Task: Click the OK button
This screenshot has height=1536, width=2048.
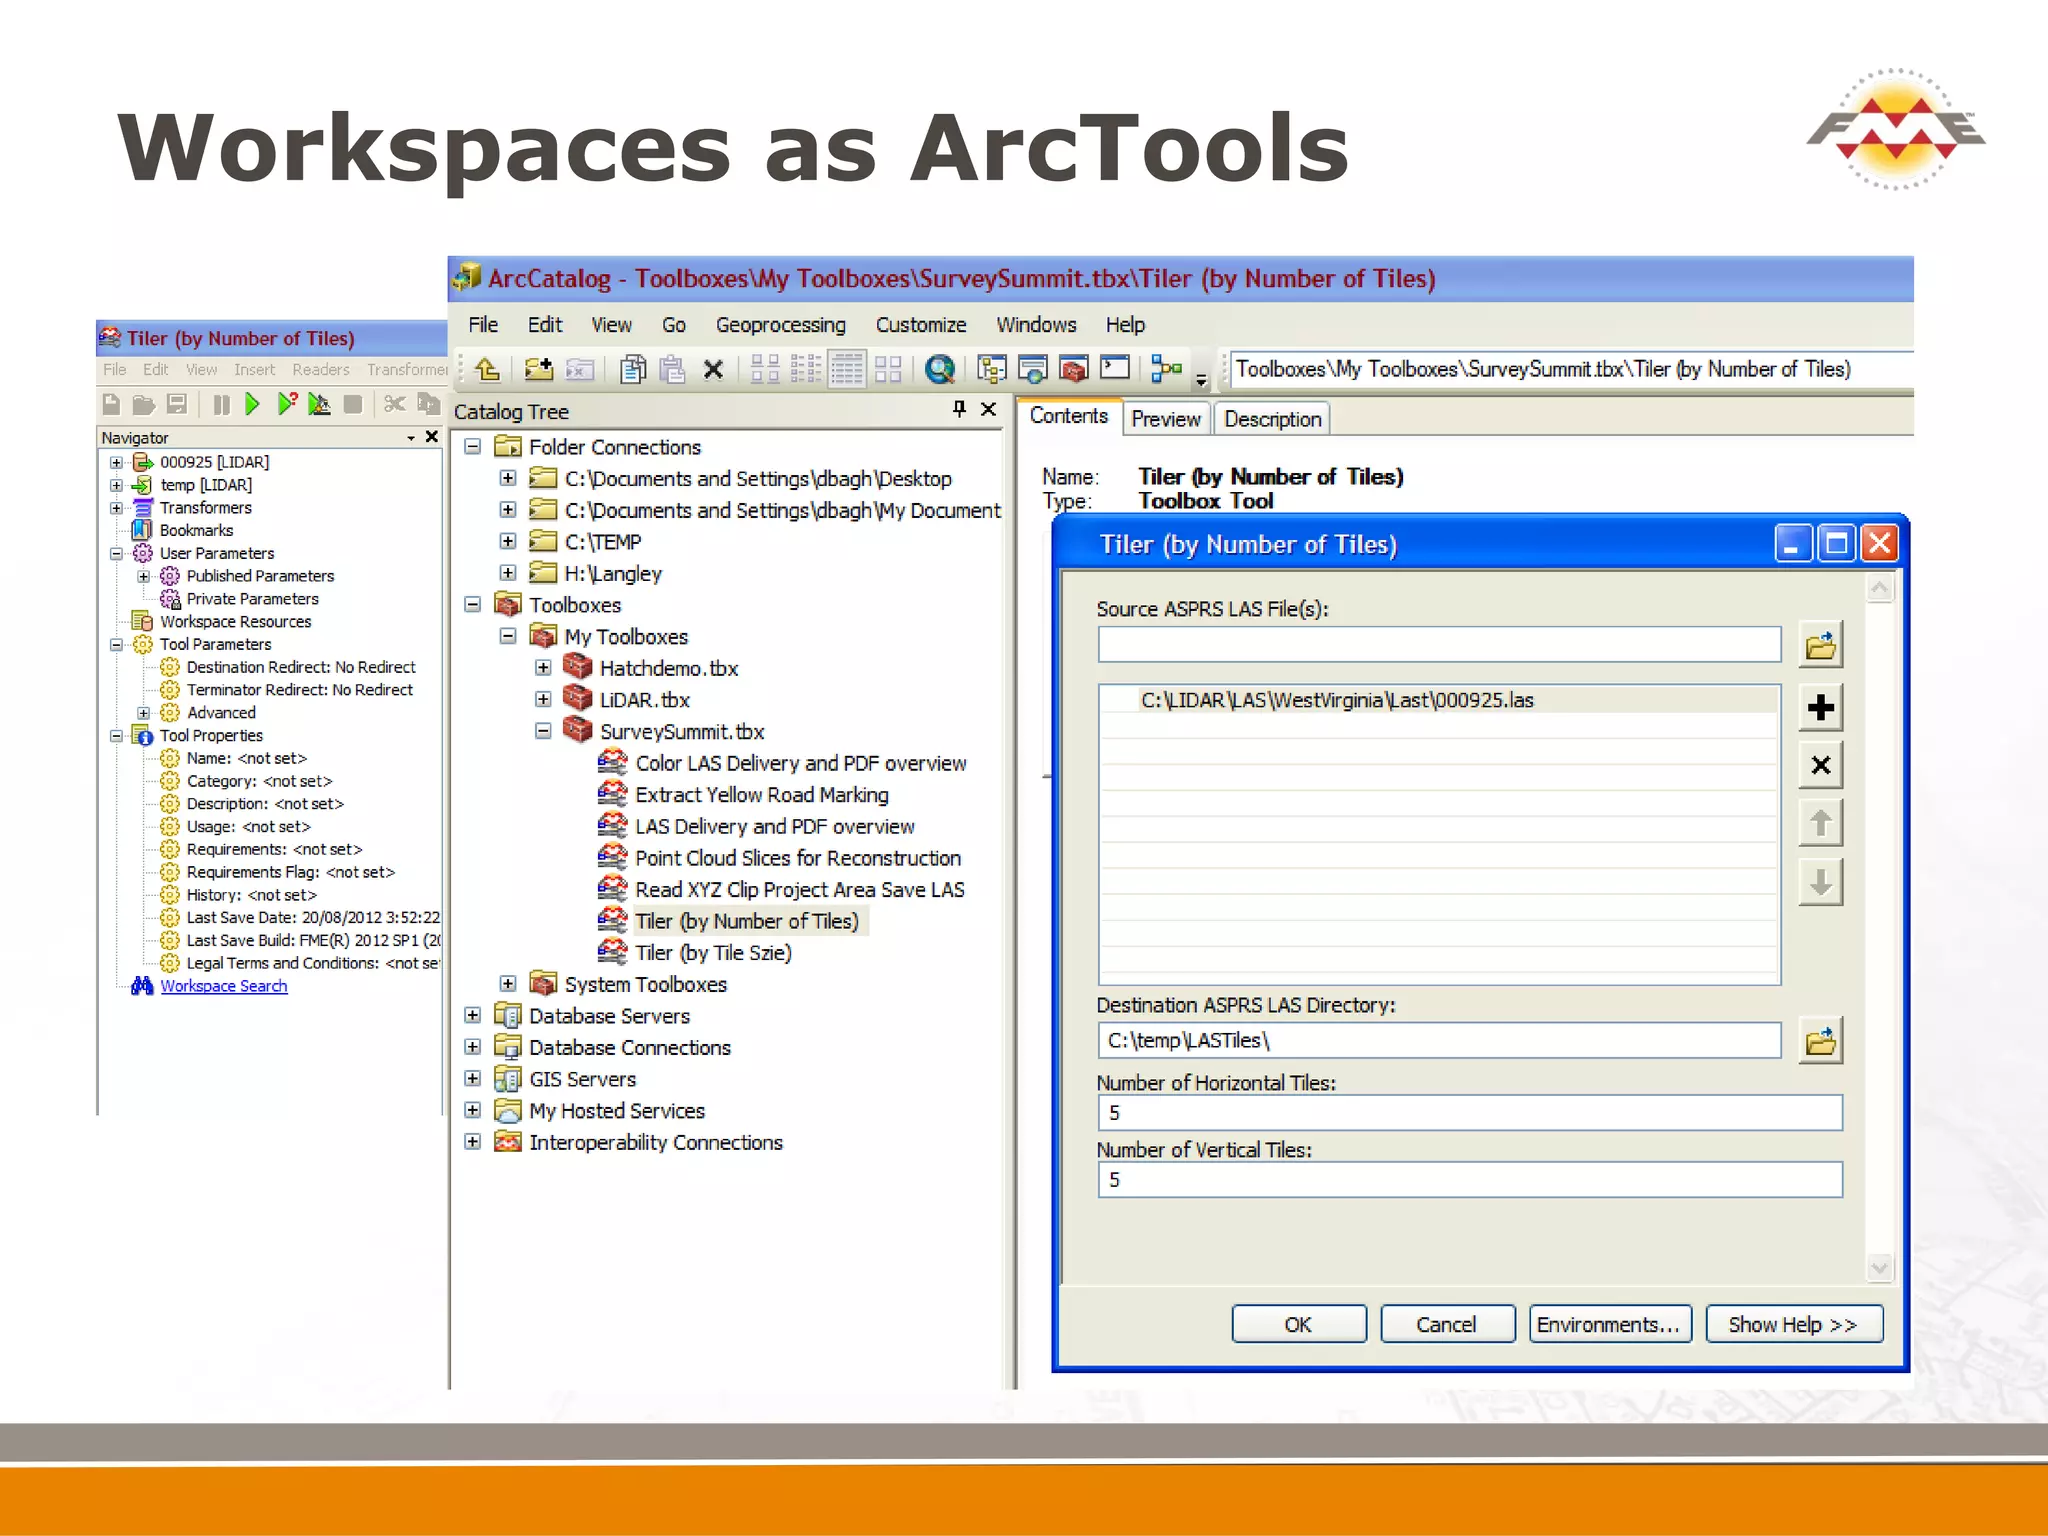Action: tap(1298, 1324)
